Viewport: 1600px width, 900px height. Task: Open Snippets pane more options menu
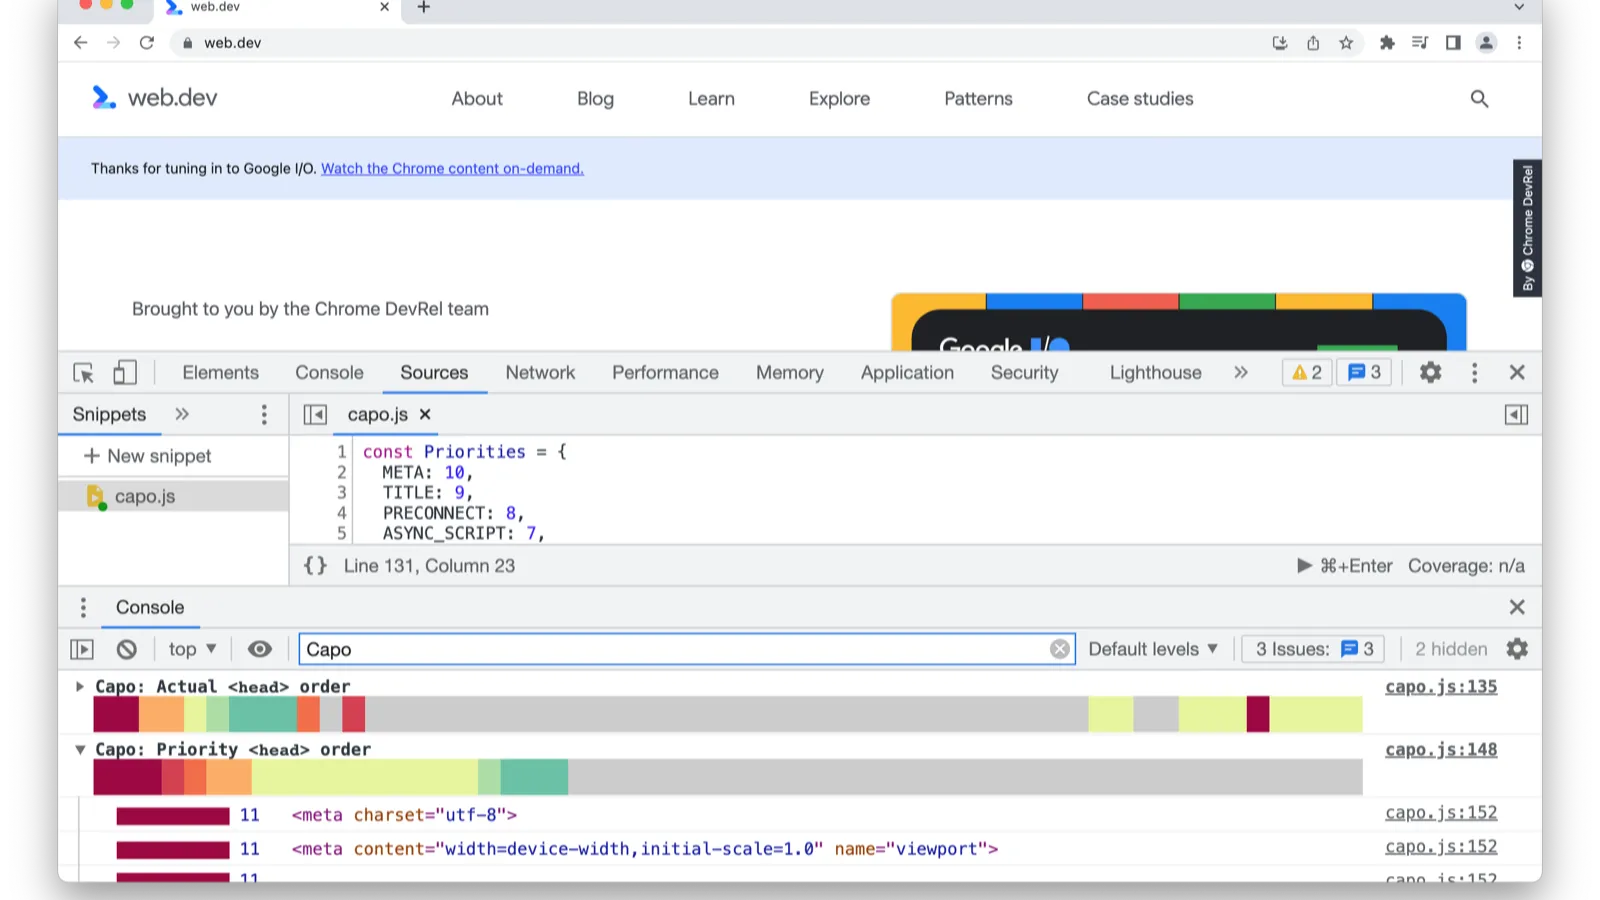point(264,415)
